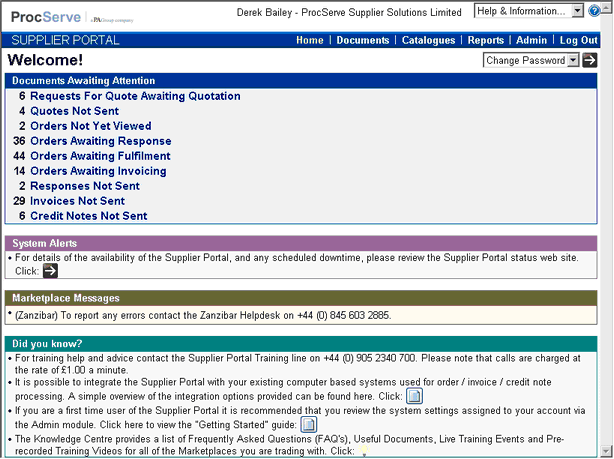Open Quotes Not Sent link
614x459 pixels.
click(74, 111)
